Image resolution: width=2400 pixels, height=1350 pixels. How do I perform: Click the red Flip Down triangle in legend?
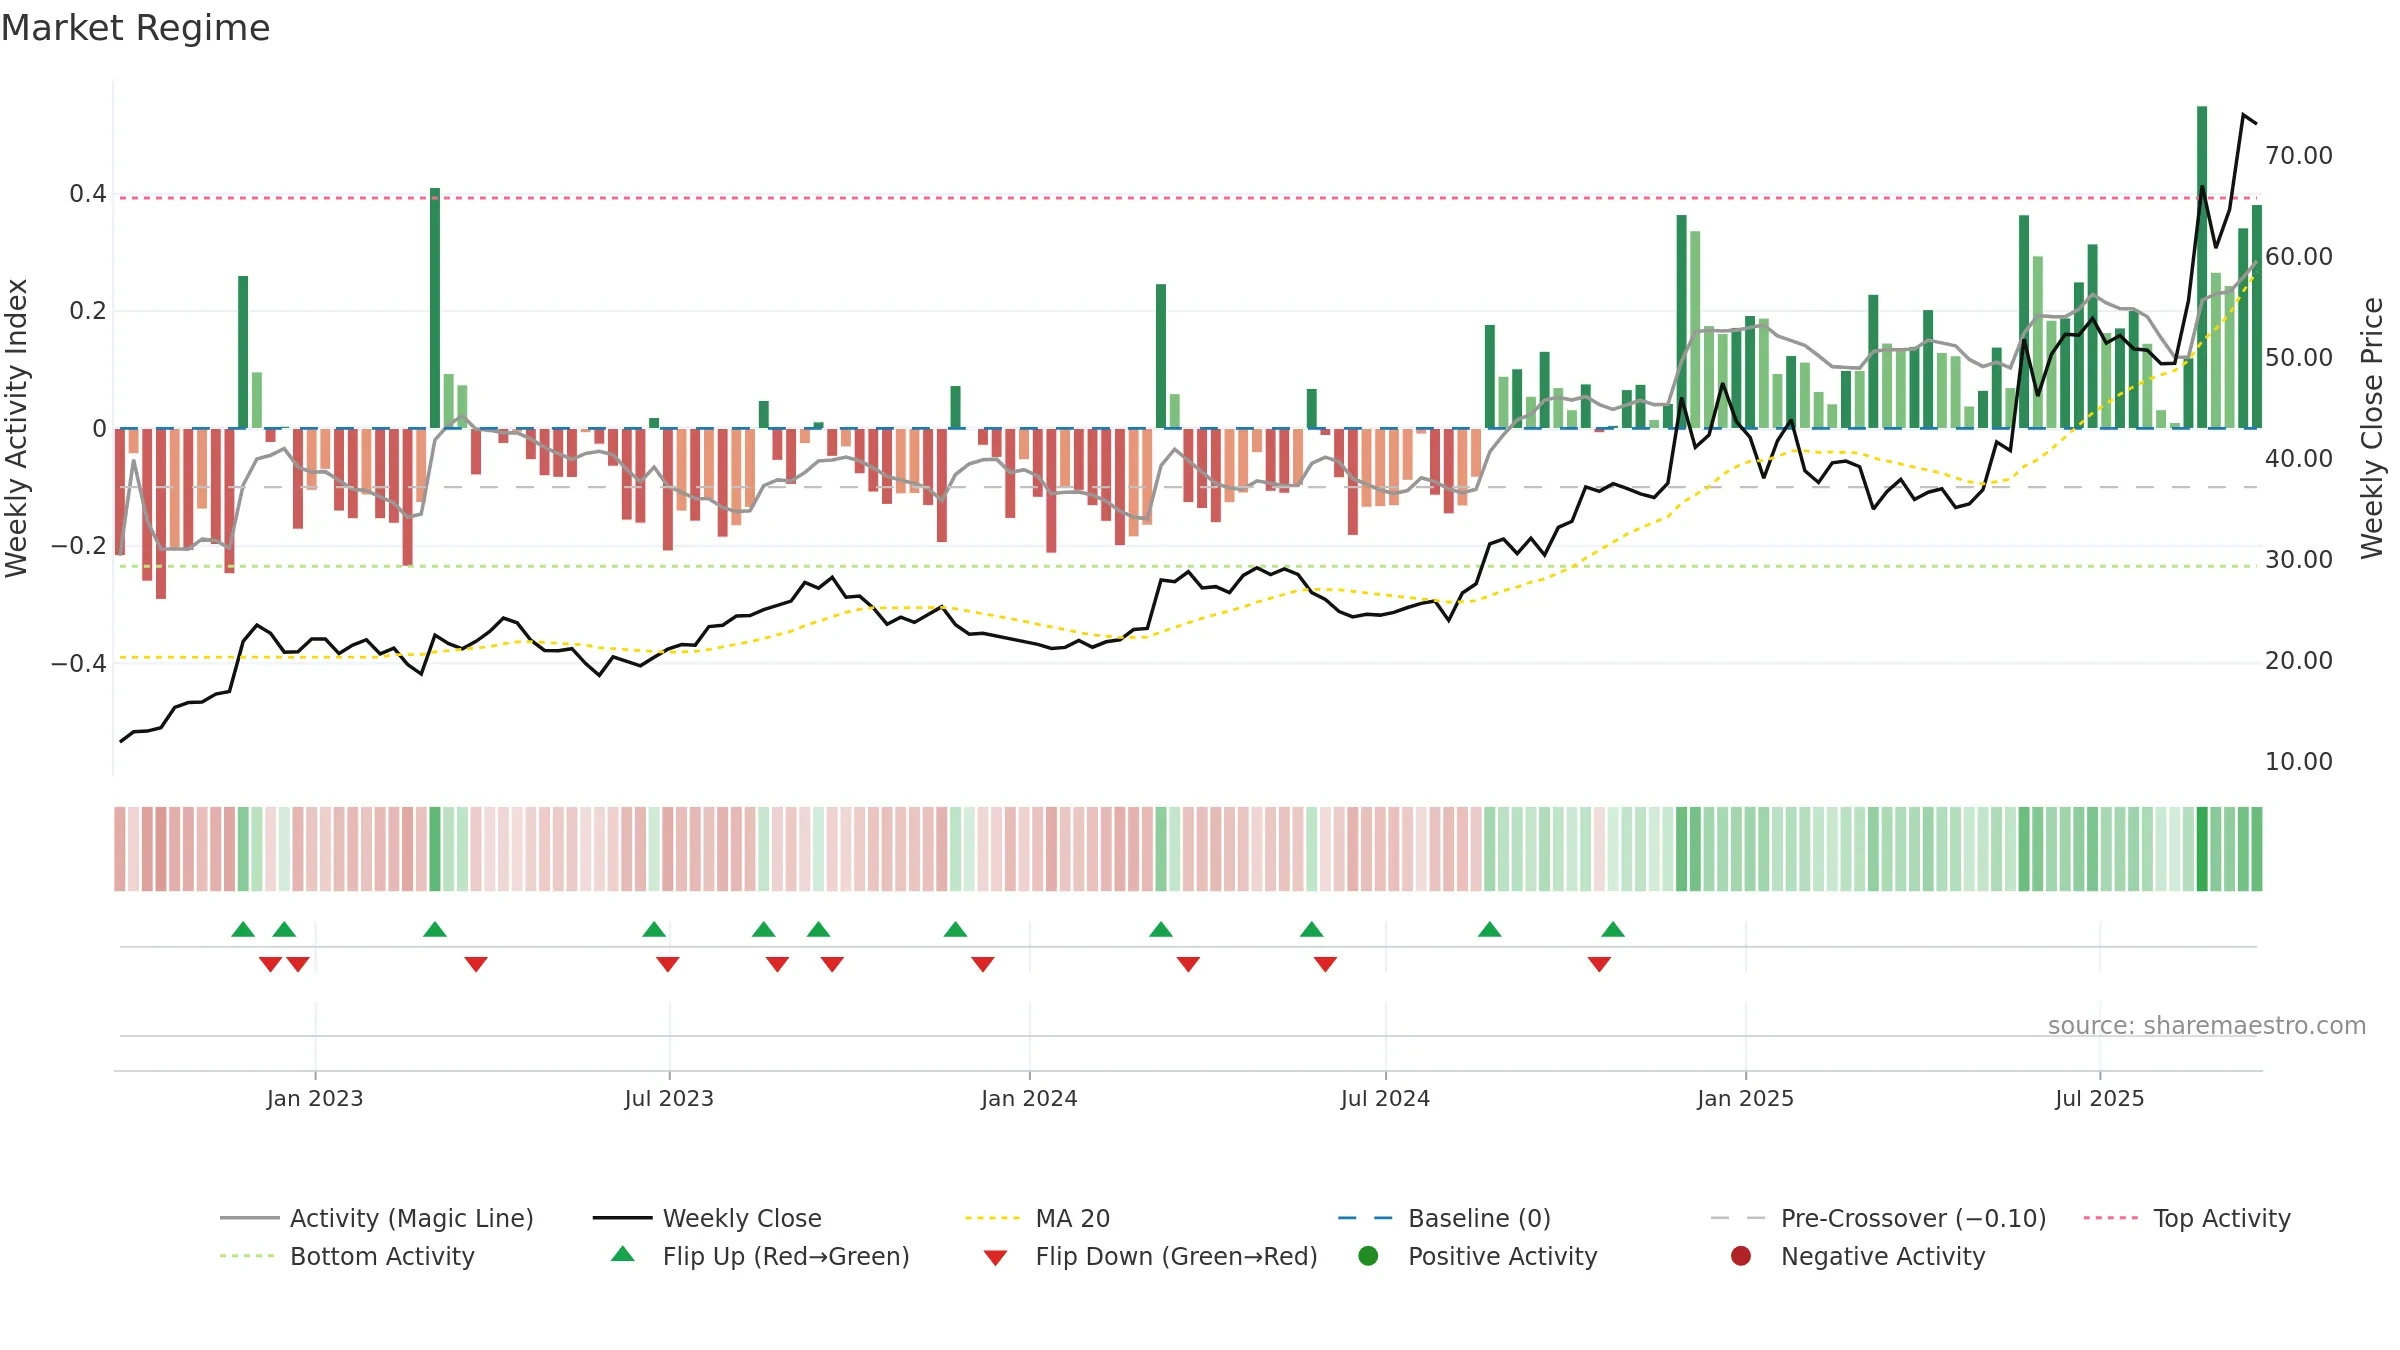click(995, 1258)
